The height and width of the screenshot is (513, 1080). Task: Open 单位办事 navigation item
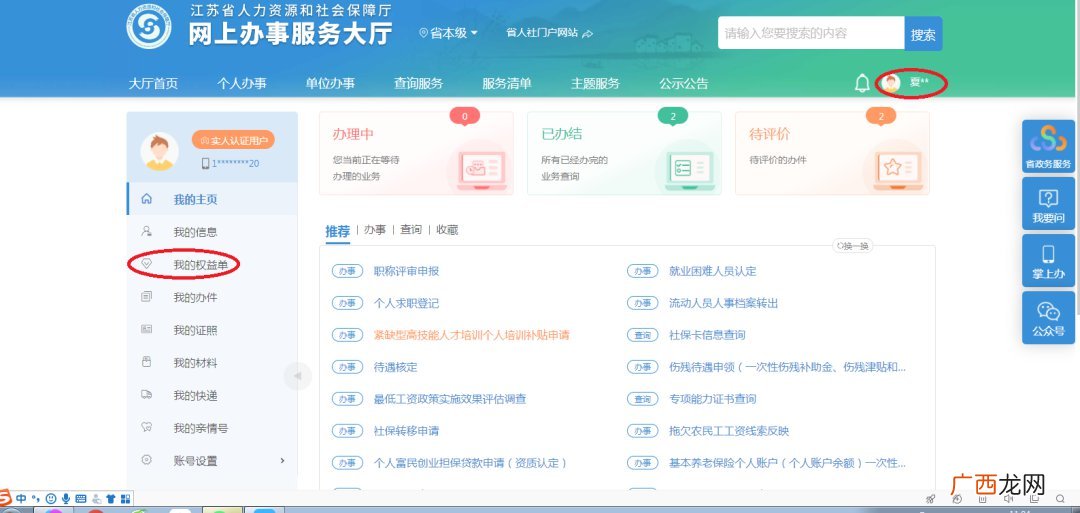pyautogui.click(x=330, y=84)
